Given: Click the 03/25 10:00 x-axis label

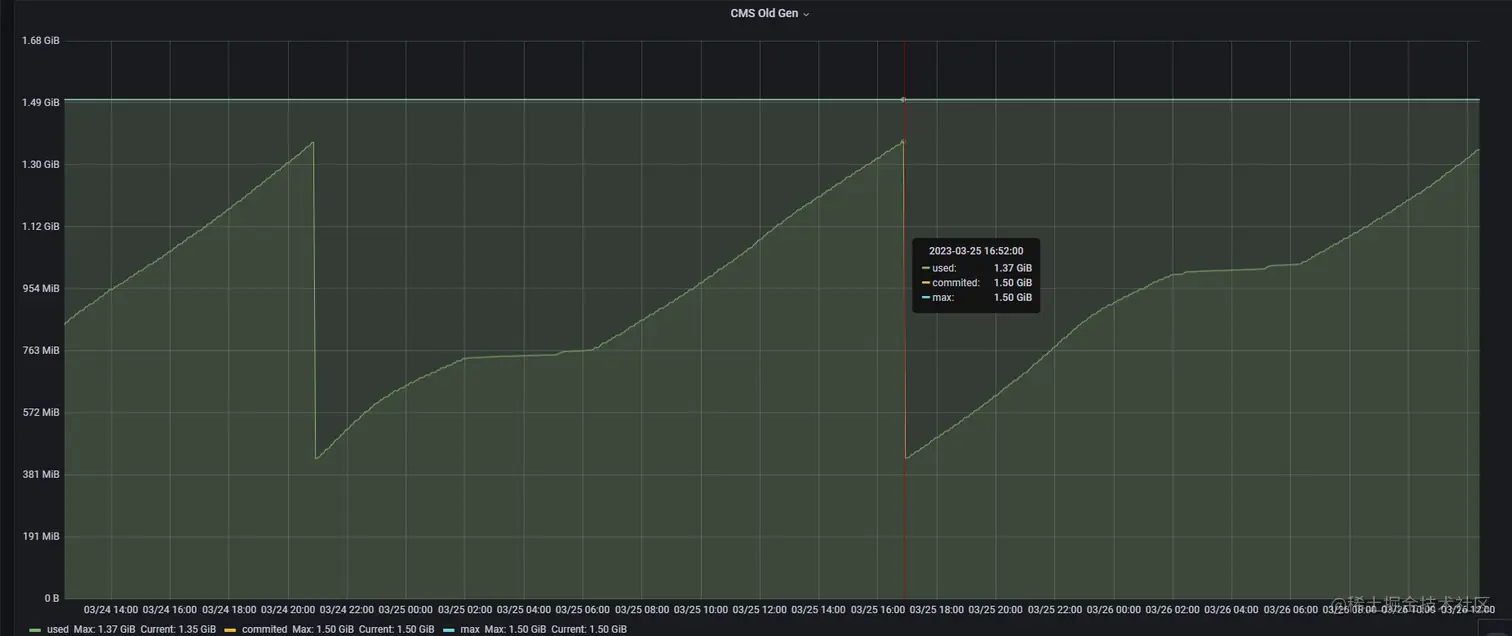Looking at the screenshot, I should (x=701, y=609).
